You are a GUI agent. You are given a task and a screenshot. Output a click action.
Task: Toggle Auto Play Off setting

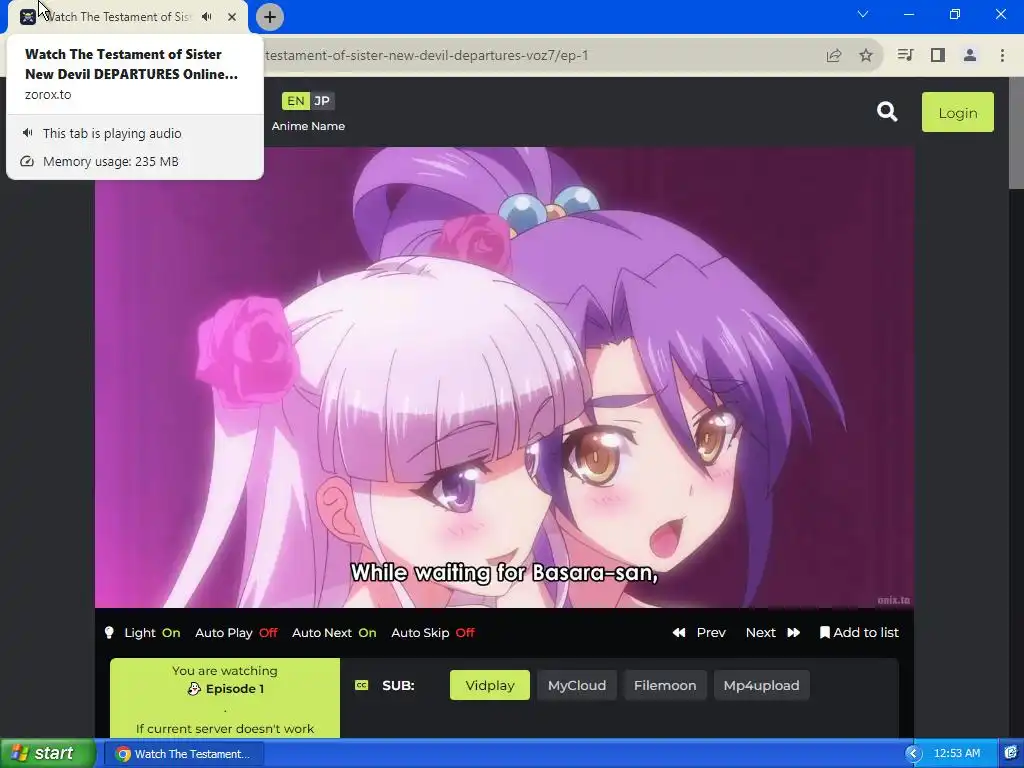coord(236,632)
